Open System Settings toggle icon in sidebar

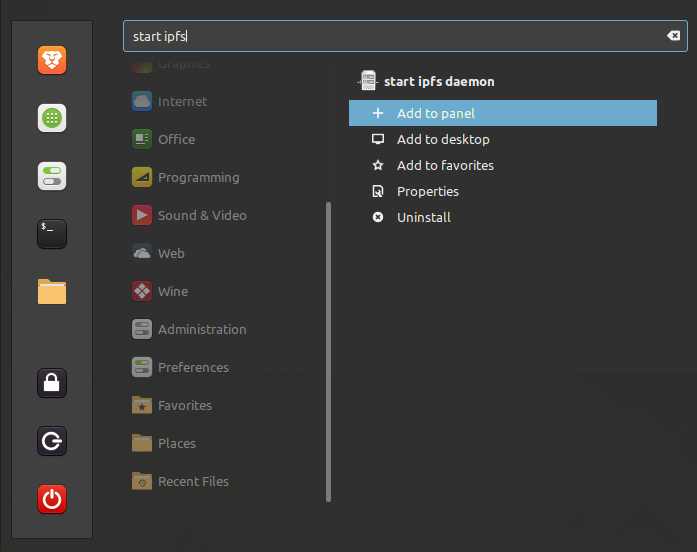(52, 176)
